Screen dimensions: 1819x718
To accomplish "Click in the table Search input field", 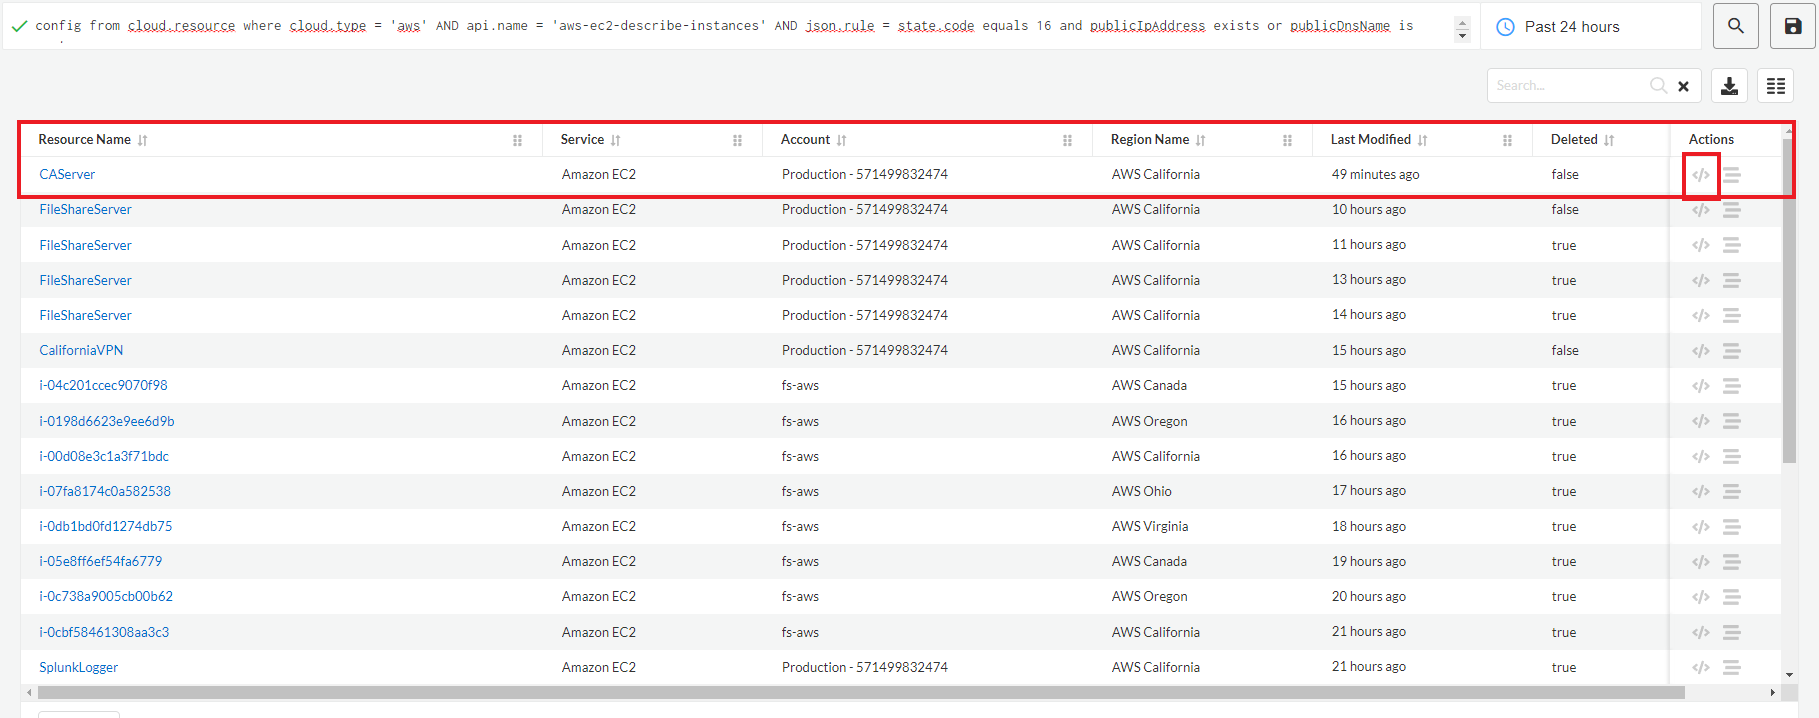I will coord(1565,86).
